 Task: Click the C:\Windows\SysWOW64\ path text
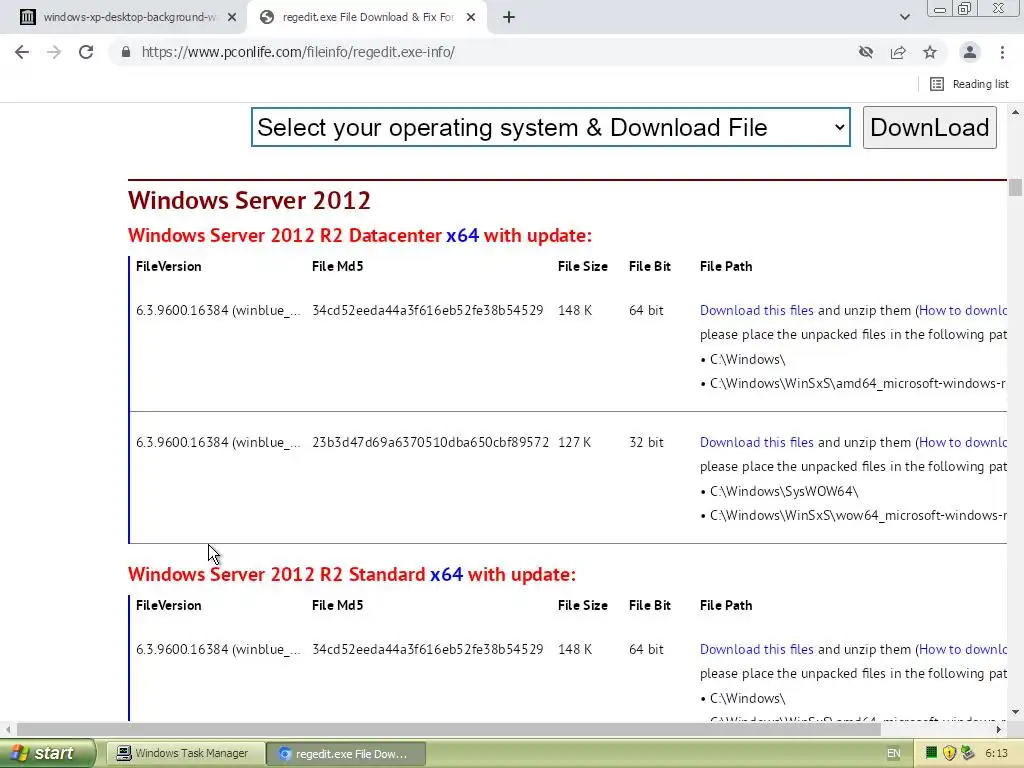pos(784,491)
